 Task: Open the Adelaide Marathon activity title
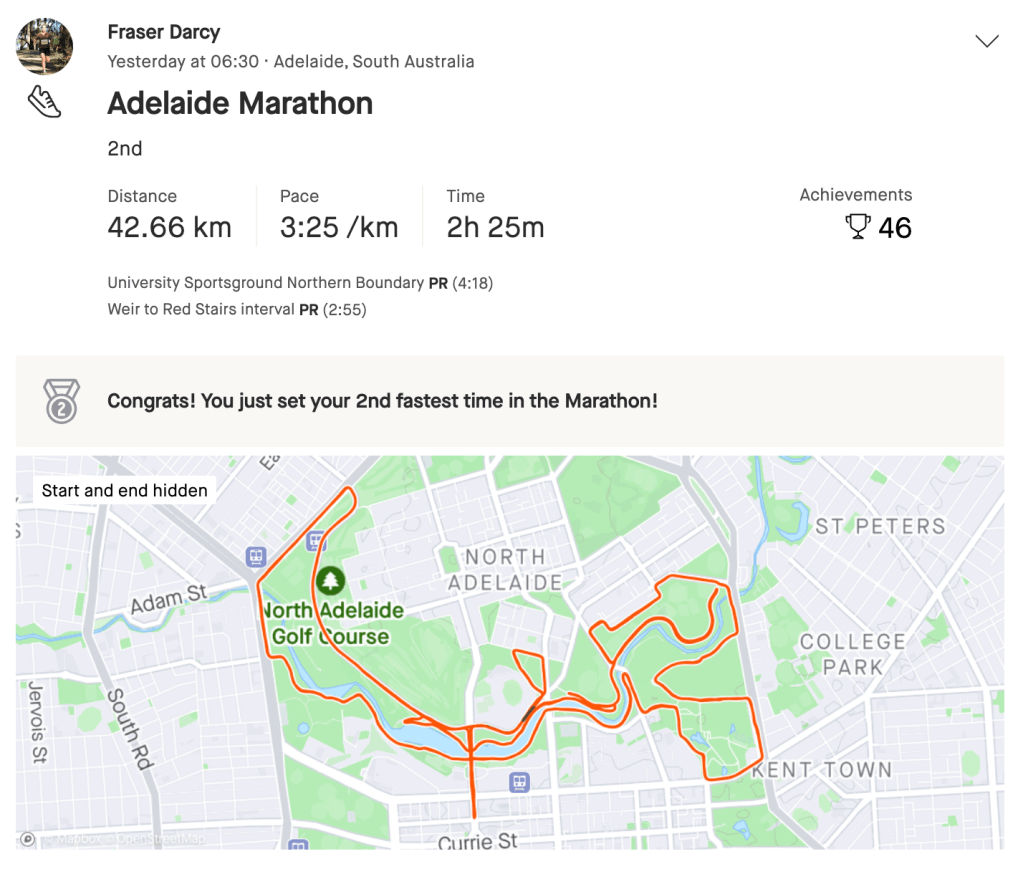point(240,103)
